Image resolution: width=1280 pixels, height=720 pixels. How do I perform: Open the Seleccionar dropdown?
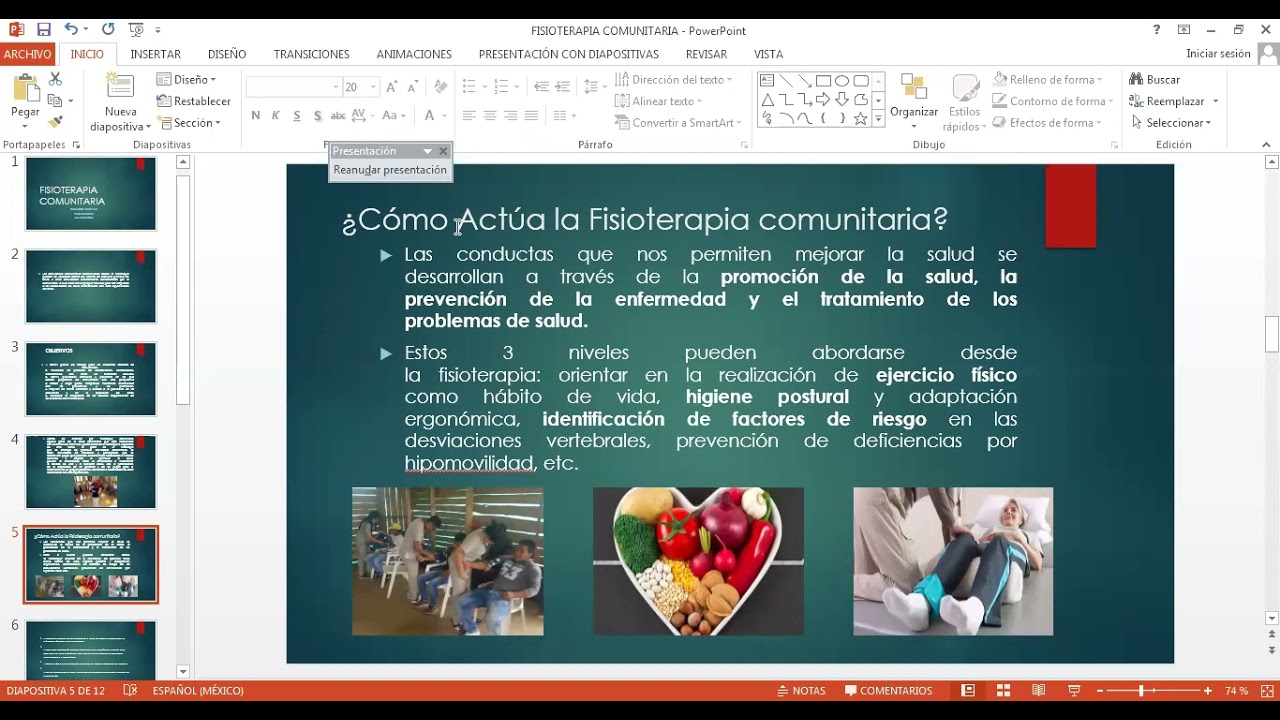pyautogui.click(x=1171, y=123)
